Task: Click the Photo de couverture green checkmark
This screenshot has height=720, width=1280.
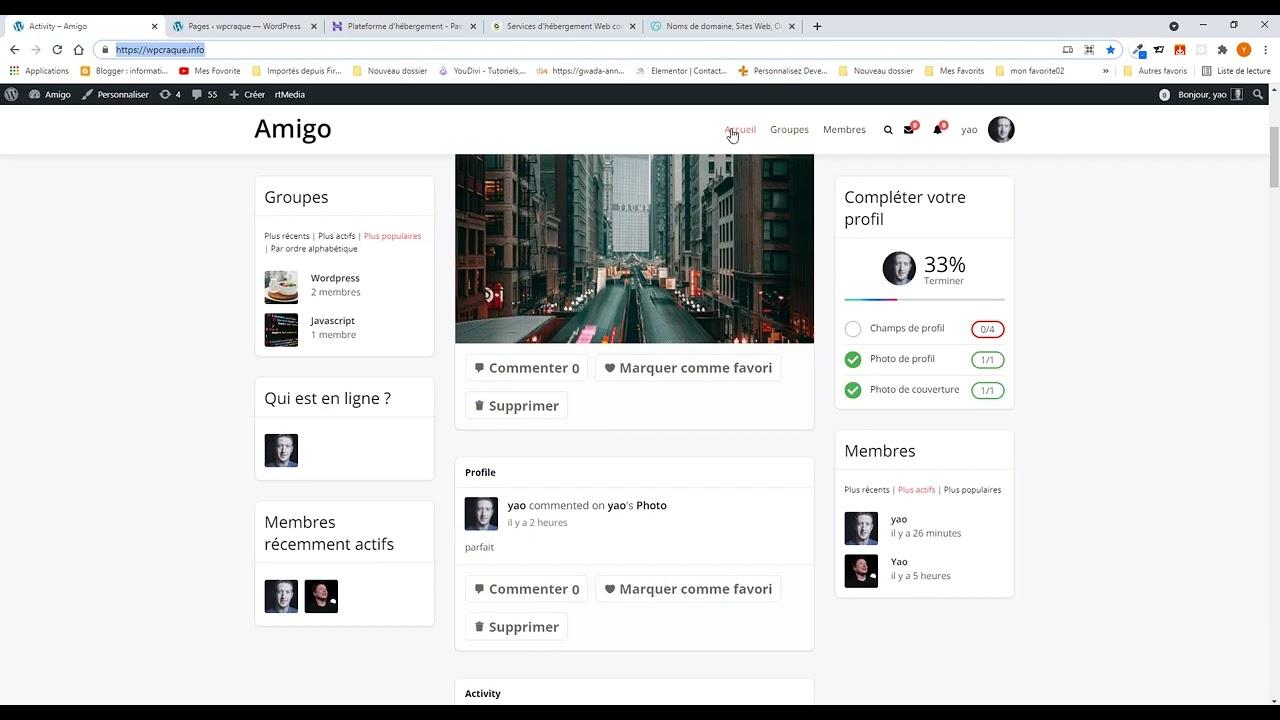Action: coord(853,390)
